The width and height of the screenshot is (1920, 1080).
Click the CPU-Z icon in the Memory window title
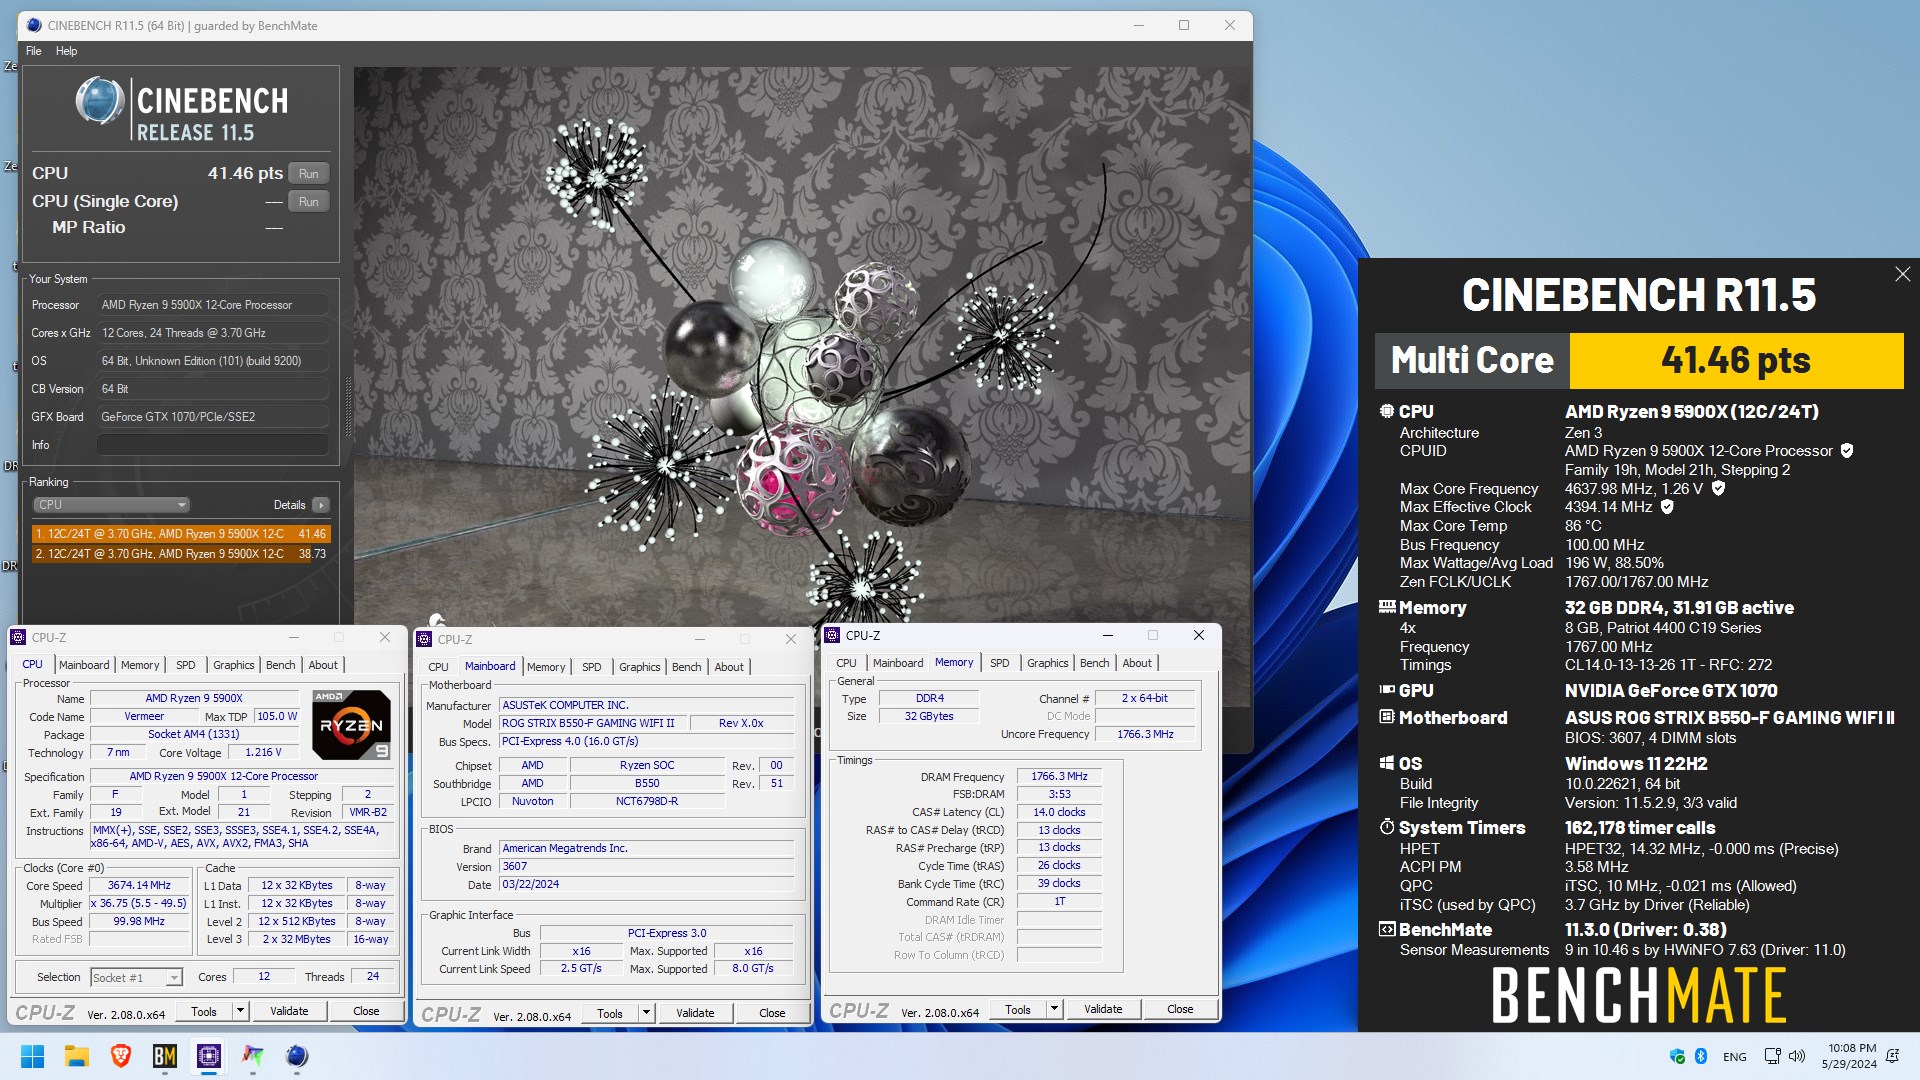coord(832,635)
